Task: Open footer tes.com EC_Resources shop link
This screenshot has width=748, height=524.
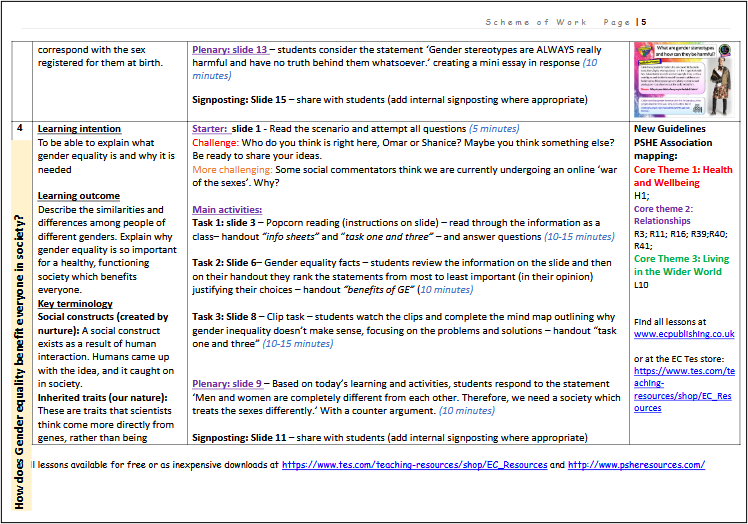Action: click(415, 465)
